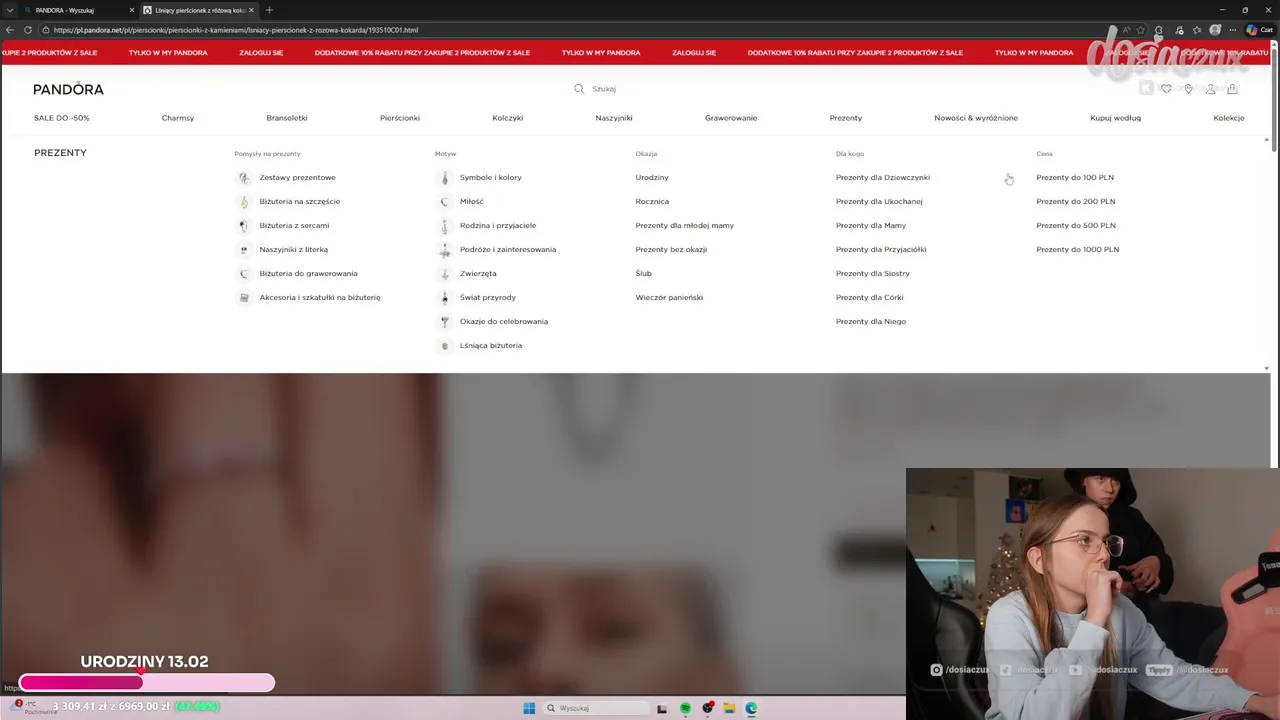Click the Podróże i zainteresowania charm icon

coord(445,249)
